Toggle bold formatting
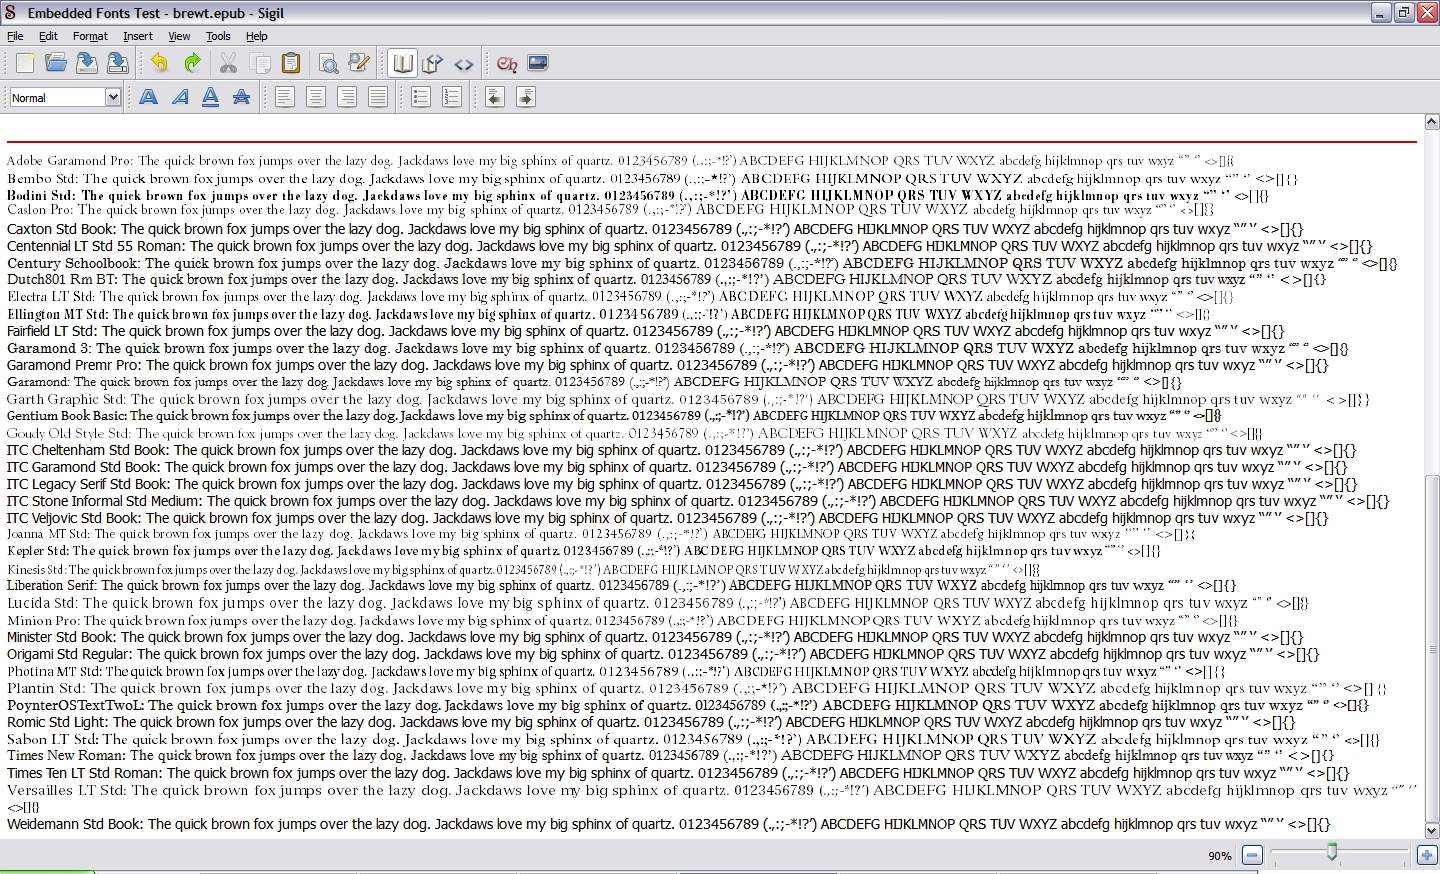Viewport: 1440px width, 874px height. 149,97
